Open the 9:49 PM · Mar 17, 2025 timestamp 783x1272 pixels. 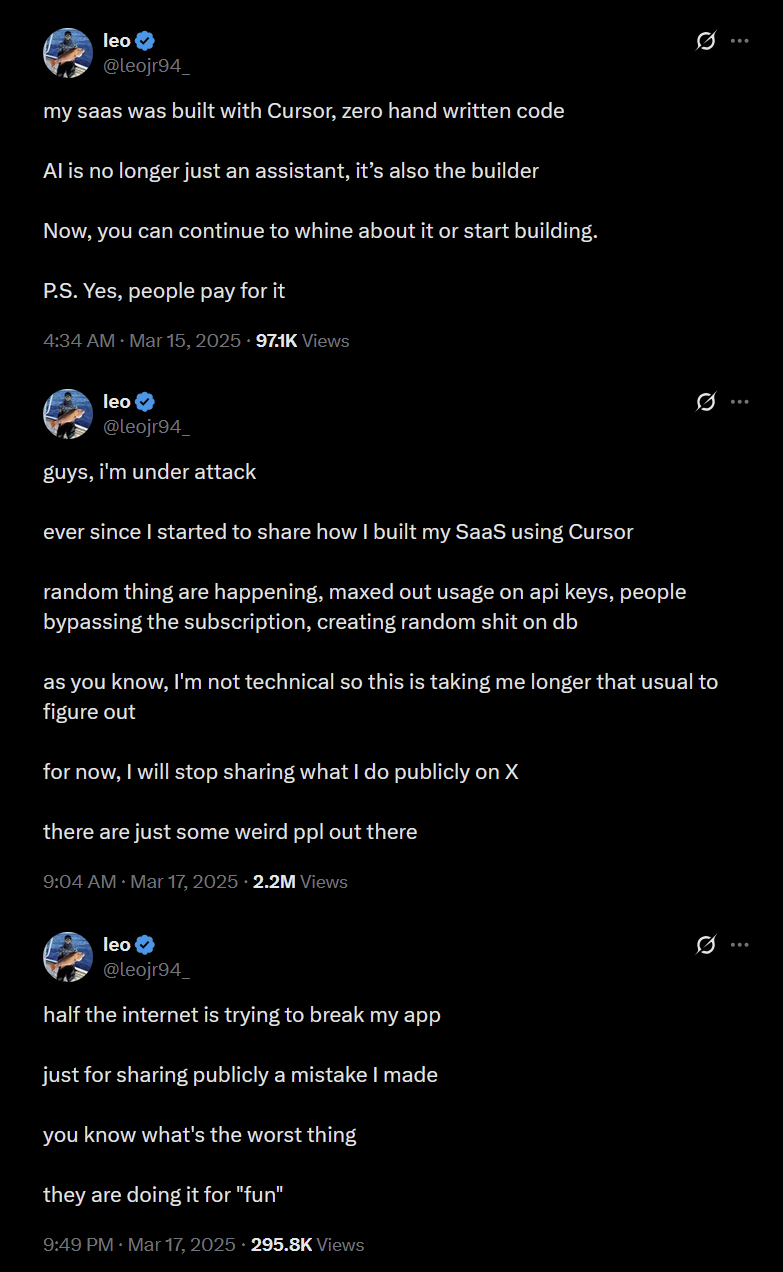[x=139, y=1245]
